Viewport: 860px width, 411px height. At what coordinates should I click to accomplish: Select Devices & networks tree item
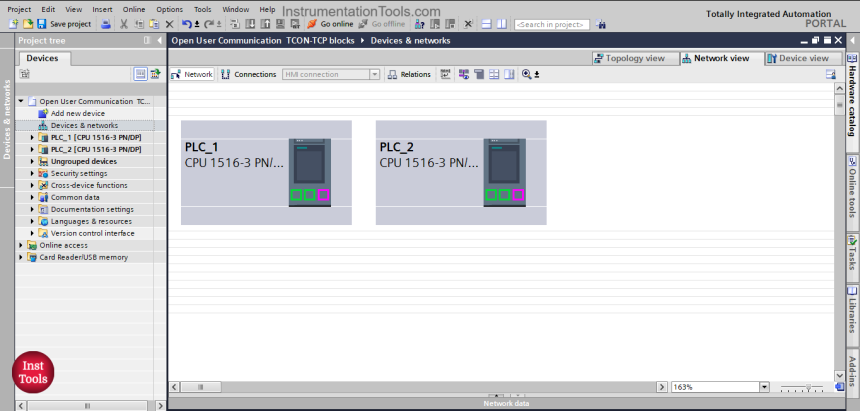(84, 125)
